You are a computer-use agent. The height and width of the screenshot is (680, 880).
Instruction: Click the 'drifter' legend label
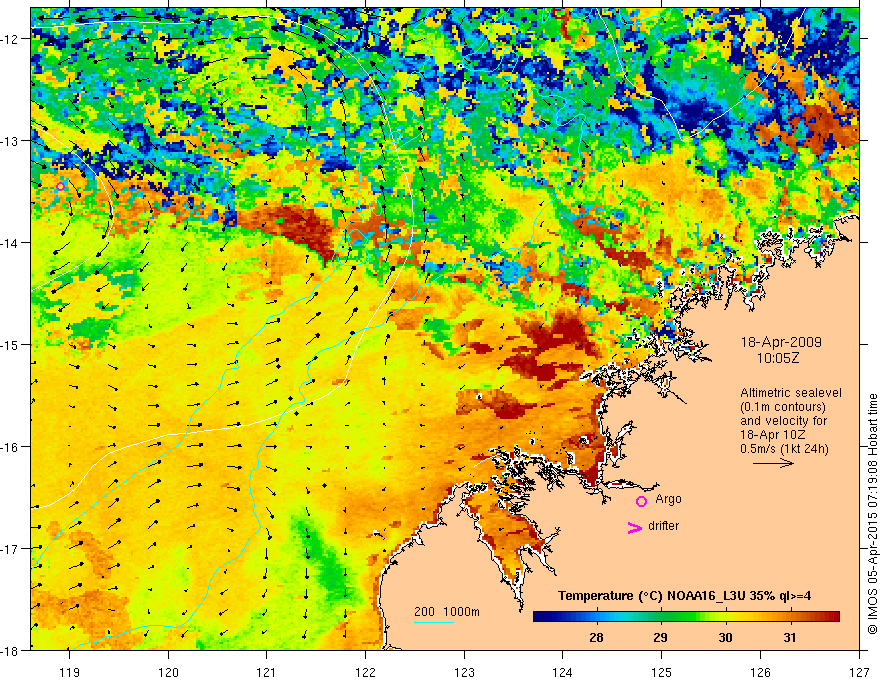(663, 526)
